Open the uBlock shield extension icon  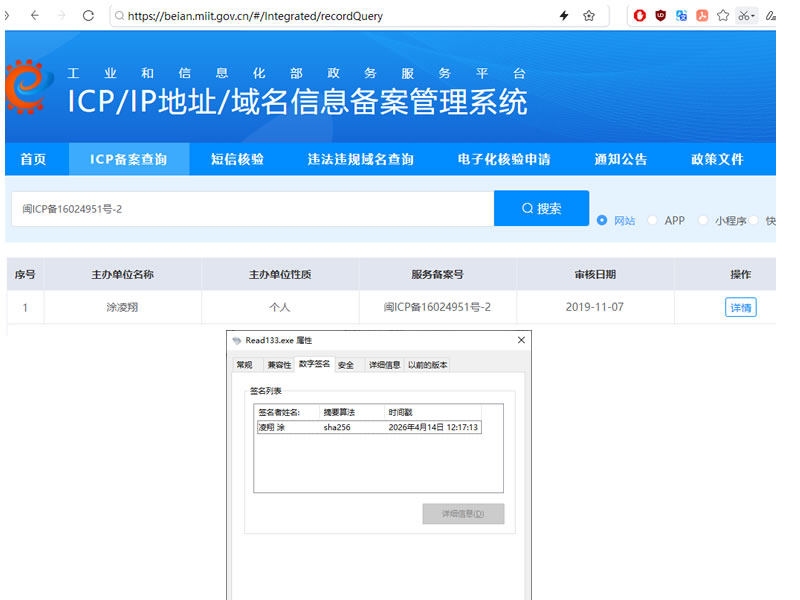(661, 16)
